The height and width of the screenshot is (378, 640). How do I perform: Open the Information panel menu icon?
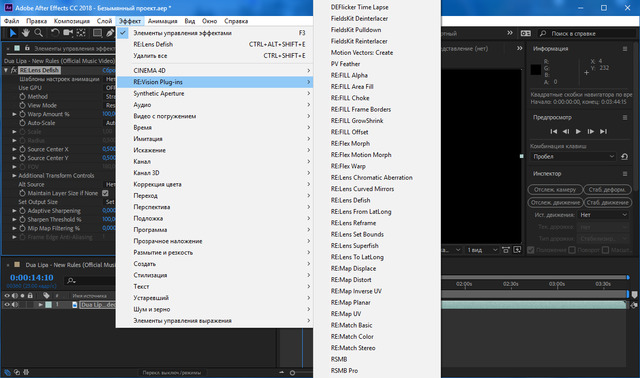tap(625, 49)
